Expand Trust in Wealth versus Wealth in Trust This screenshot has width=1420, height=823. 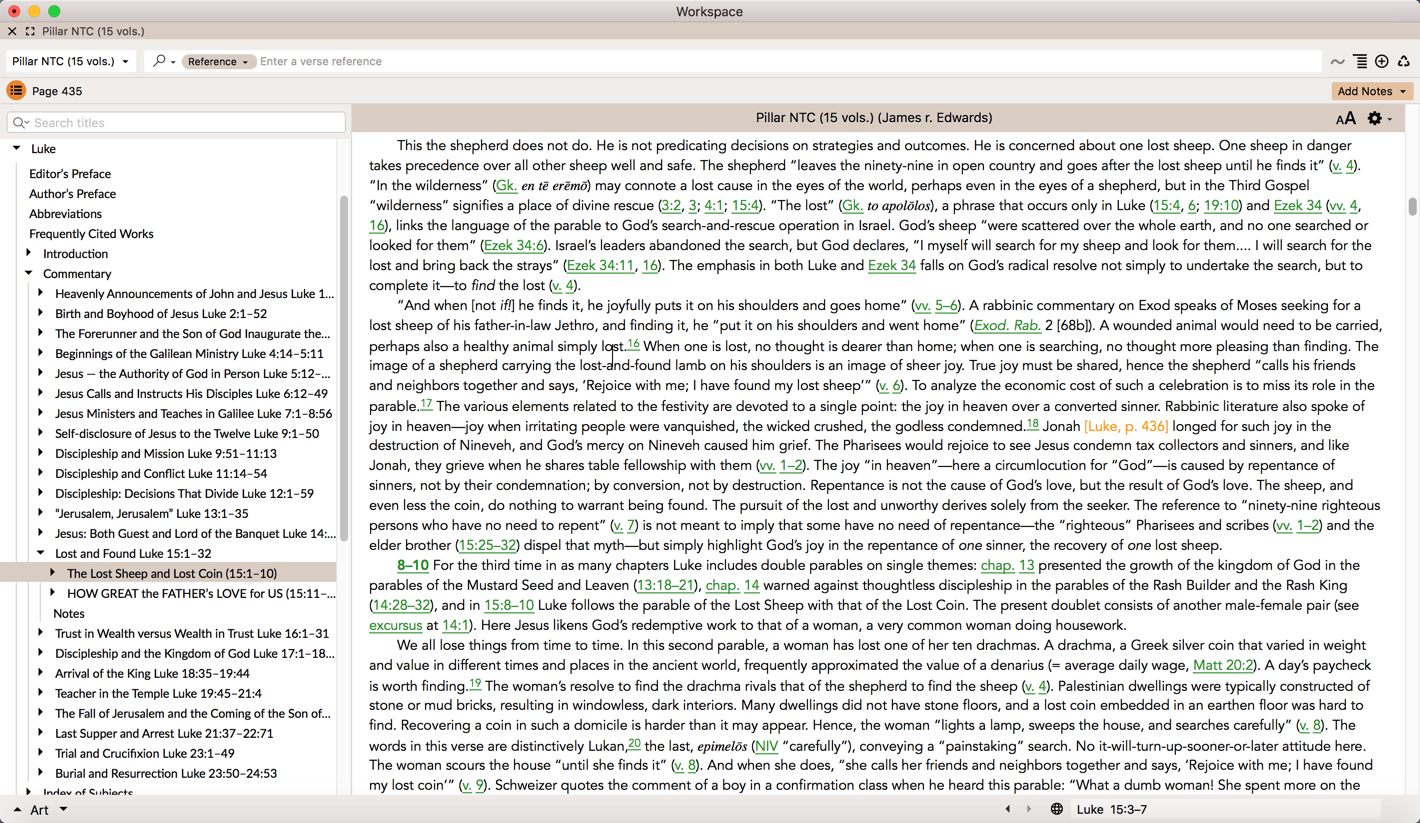click(x=41, y=634)
